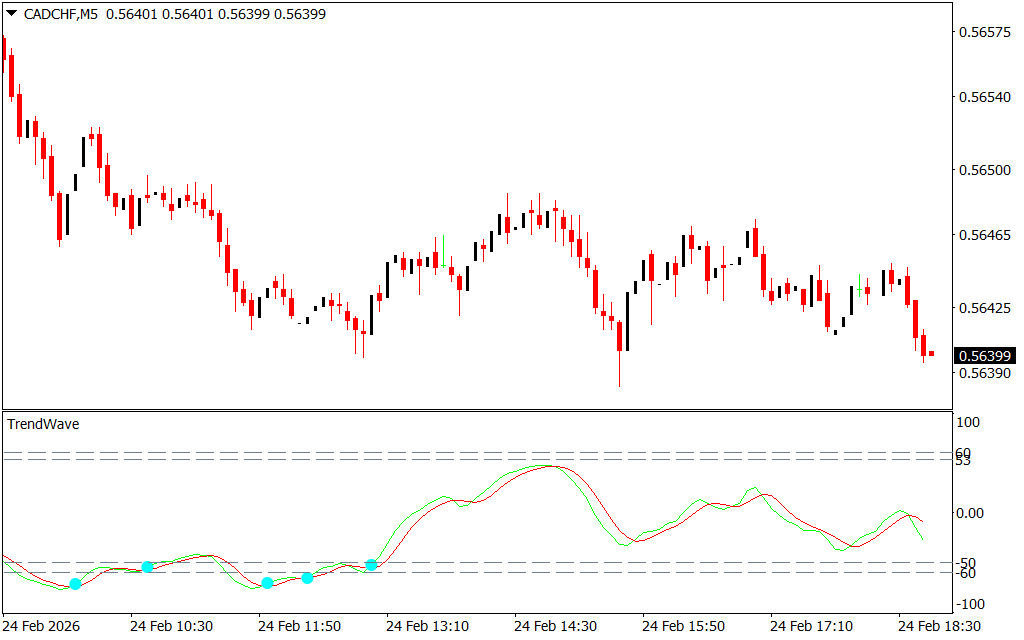Select the rightmost cyan signal dot in TrendWave
This screenshot has width=1024, height=640.
(371, 565)
